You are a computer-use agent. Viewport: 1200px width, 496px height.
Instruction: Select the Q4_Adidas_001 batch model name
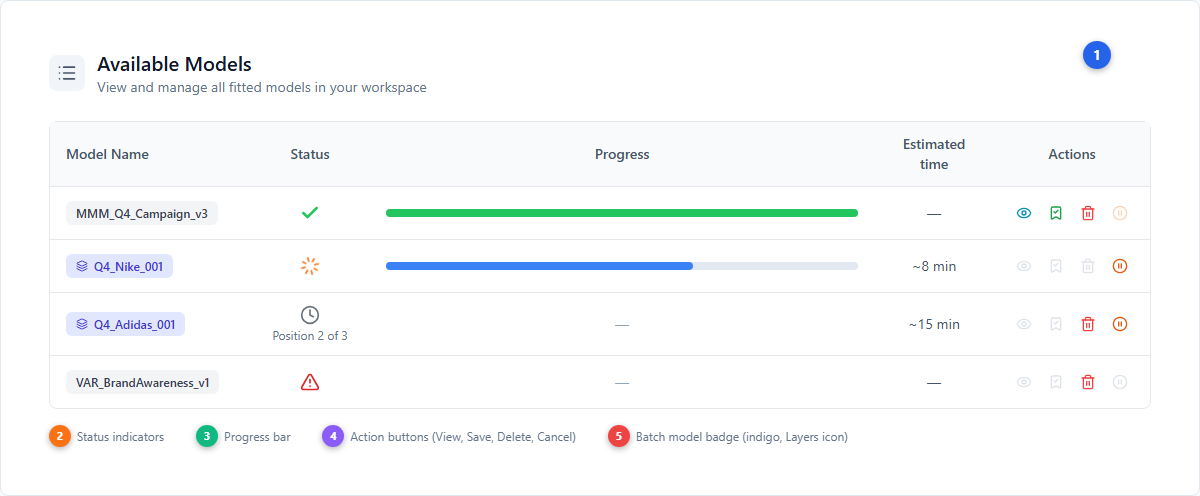coord(126,324)
